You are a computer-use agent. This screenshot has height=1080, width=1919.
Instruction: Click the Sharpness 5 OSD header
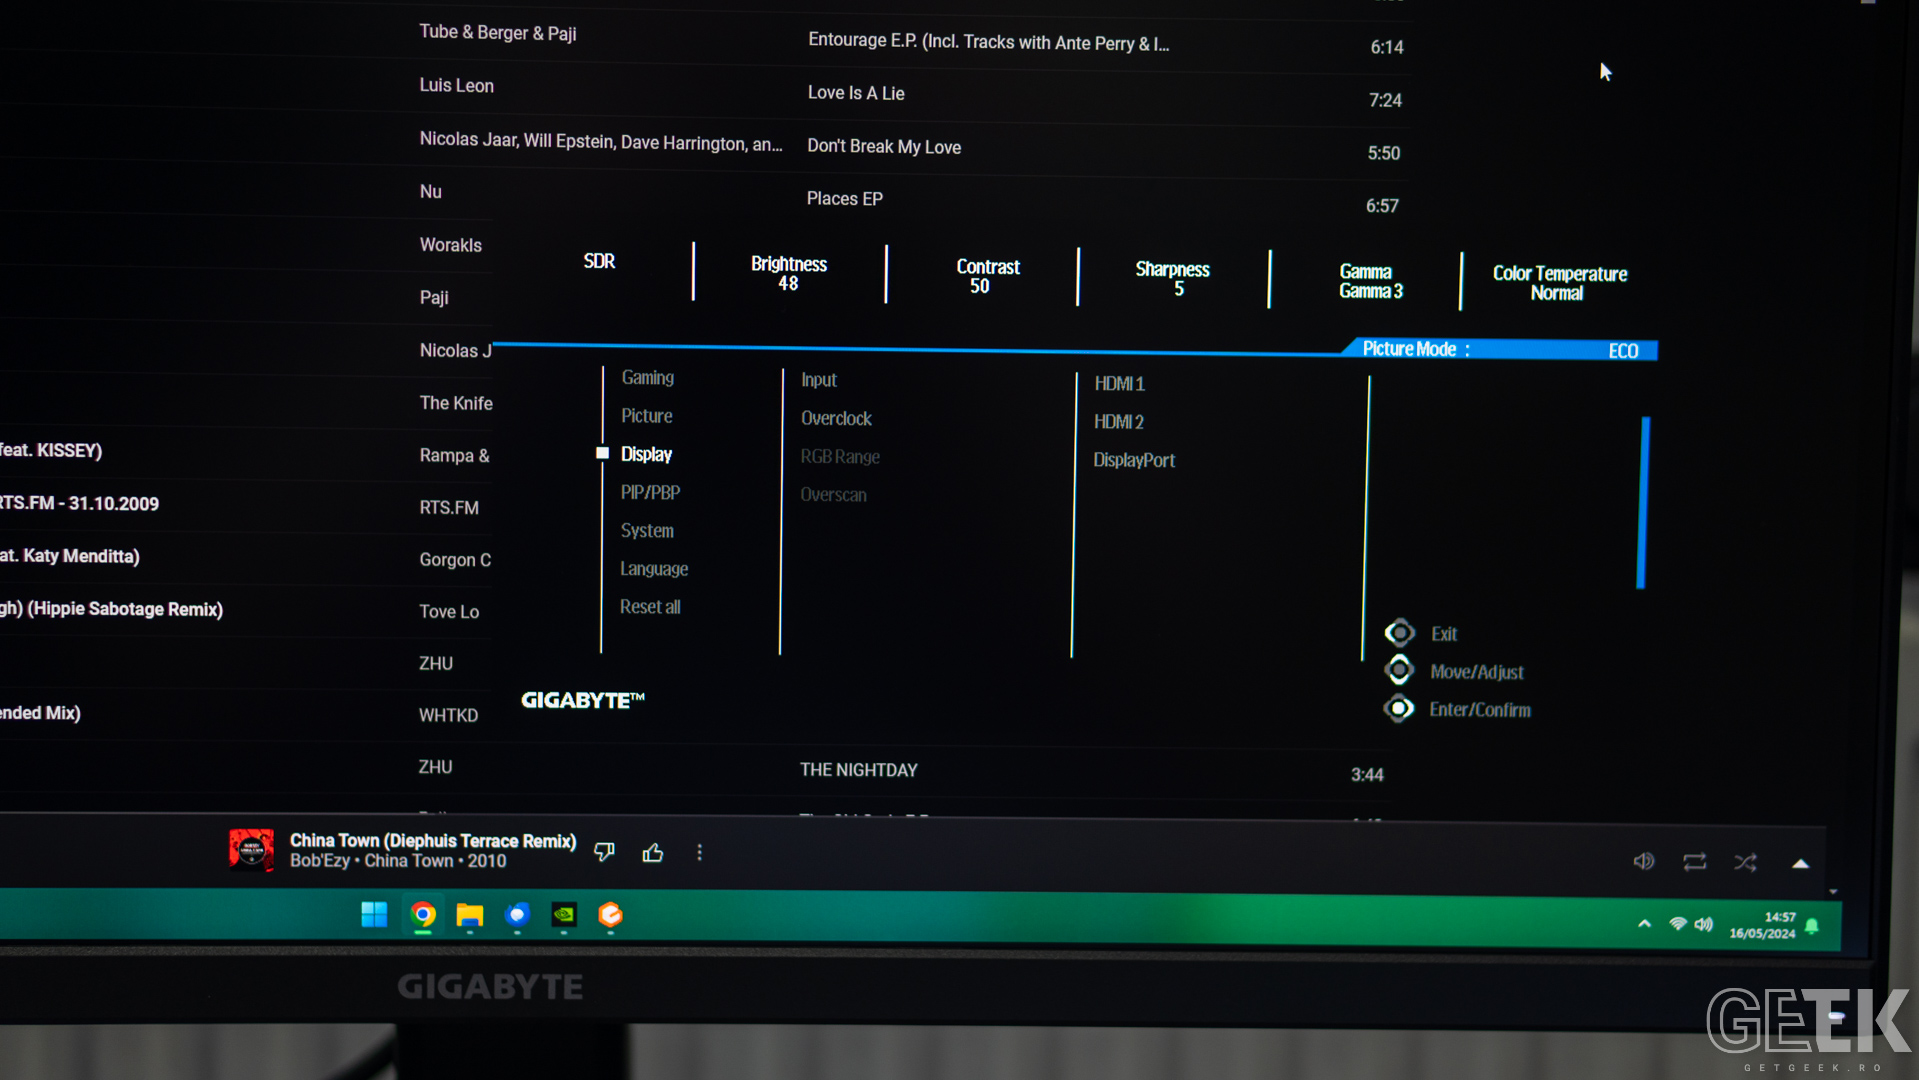(x=1173, y=279)
